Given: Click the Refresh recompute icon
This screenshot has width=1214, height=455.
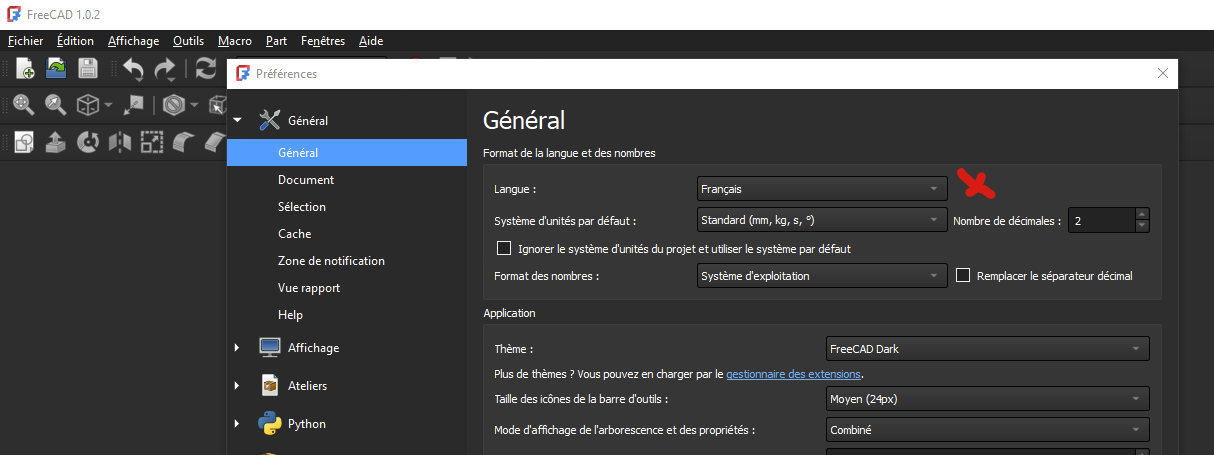Looking at the screenshot, I should coord(206,68).
